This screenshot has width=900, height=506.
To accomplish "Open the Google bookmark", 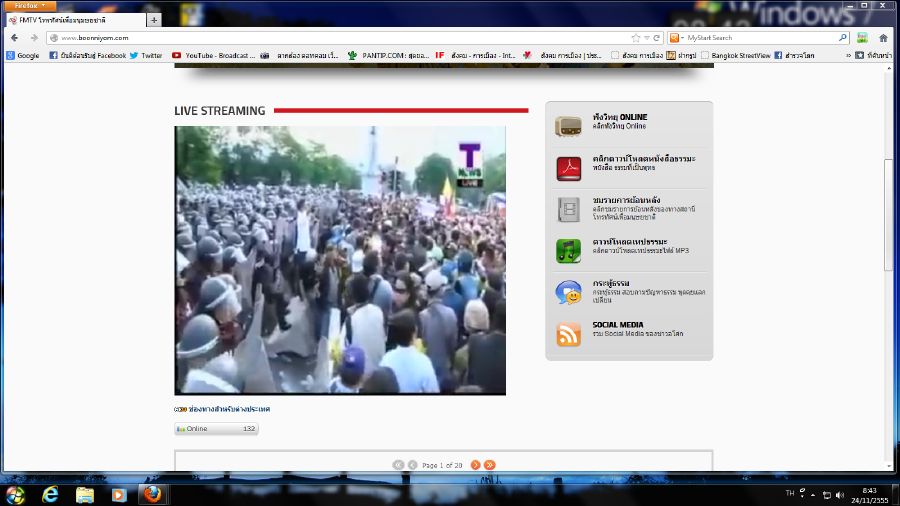I will tap(23, 56).
